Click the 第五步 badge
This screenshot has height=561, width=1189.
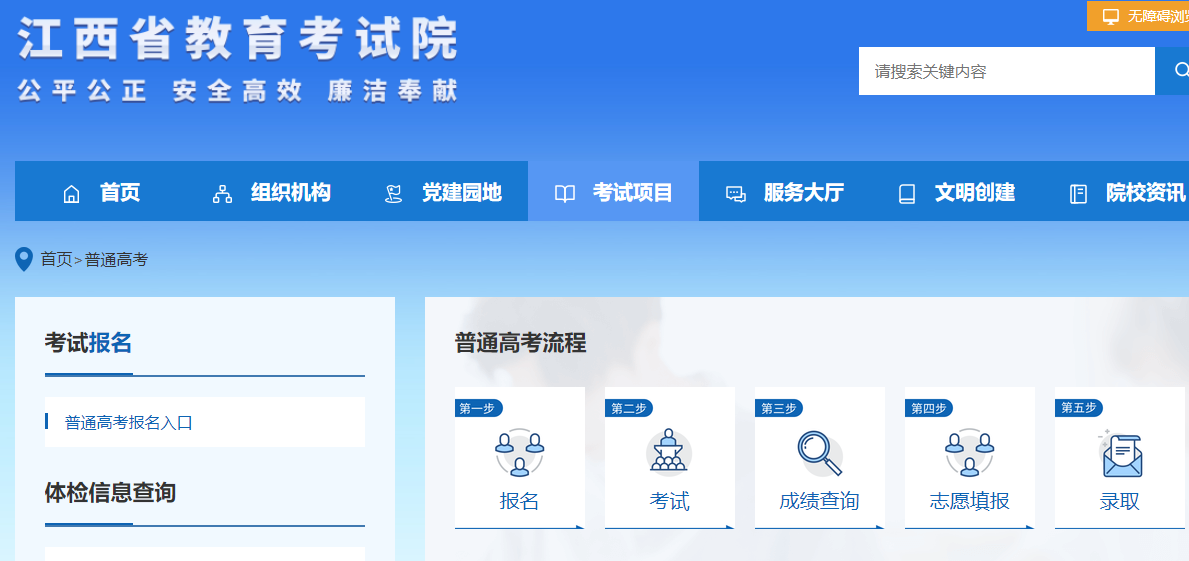point(1078,409)
